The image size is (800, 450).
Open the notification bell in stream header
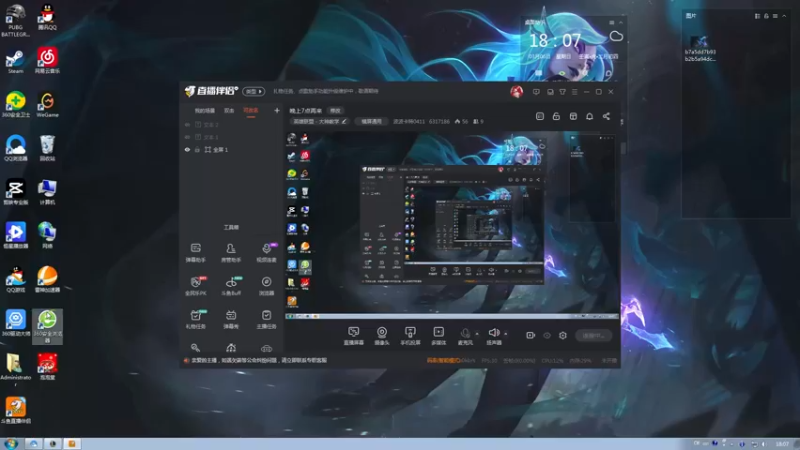(589, 116)
